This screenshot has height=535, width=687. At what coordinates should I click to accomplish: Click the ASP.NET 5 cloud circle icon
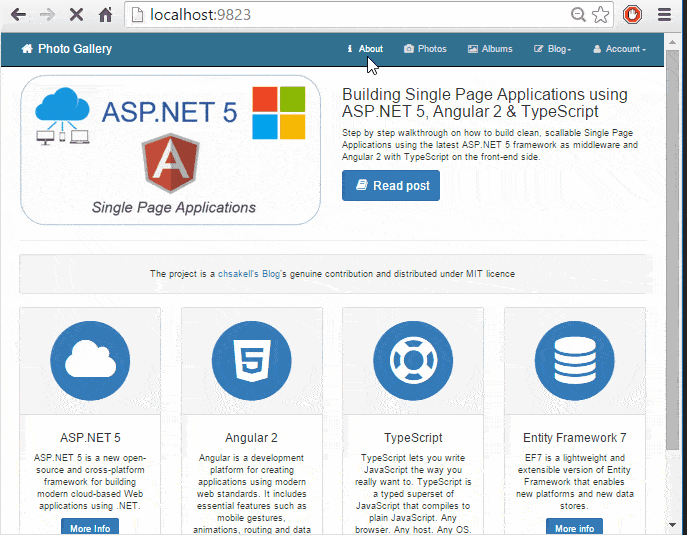[x=90, y=361]
